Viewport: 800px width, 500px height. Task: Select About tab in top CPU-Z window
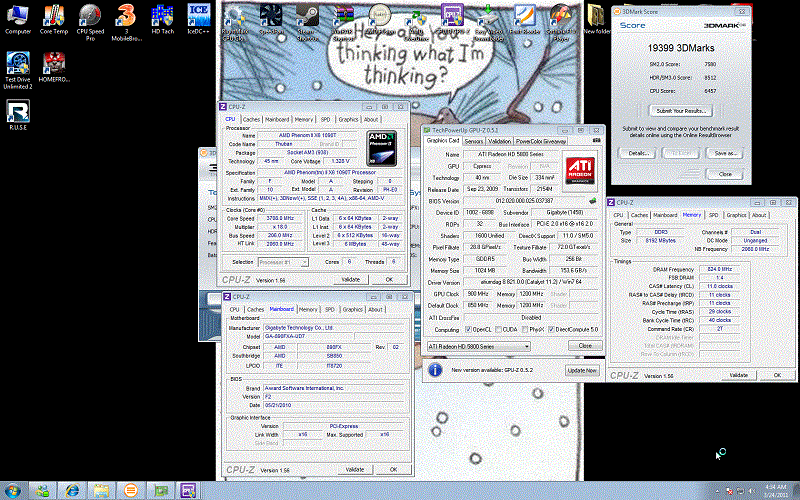[x=371, y=119]
